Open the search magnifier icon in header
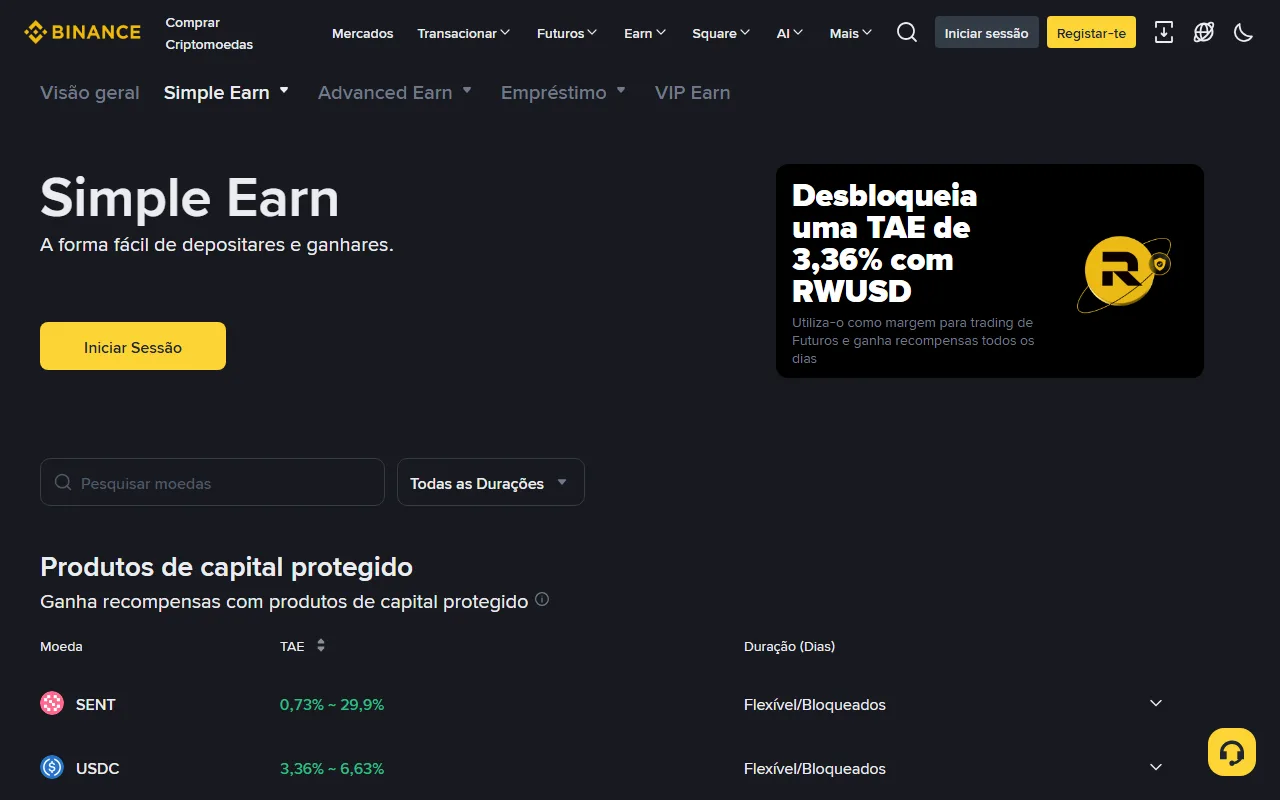Image resolution: width=1280 pixels, height=800 pixels. point(907,32)
